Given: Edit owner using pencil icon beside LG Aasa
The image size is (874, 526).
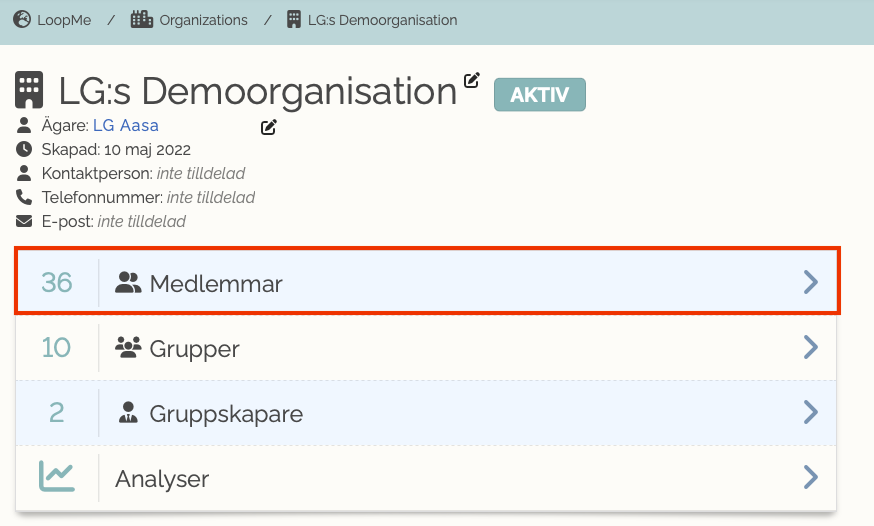Looking at the screenshot, I should click(268, 127).
